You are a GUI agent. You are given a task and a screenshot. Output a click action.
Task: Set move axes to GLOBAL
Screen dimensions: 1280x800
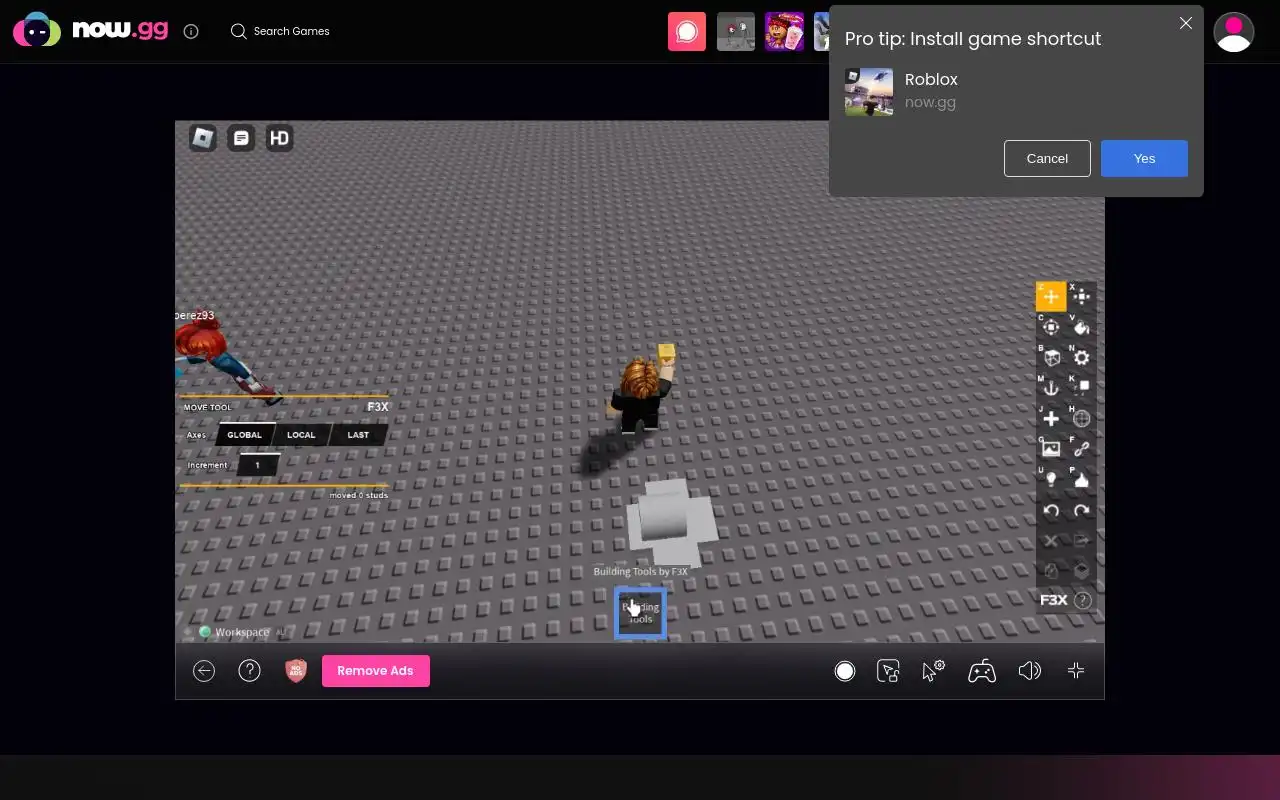244,435
